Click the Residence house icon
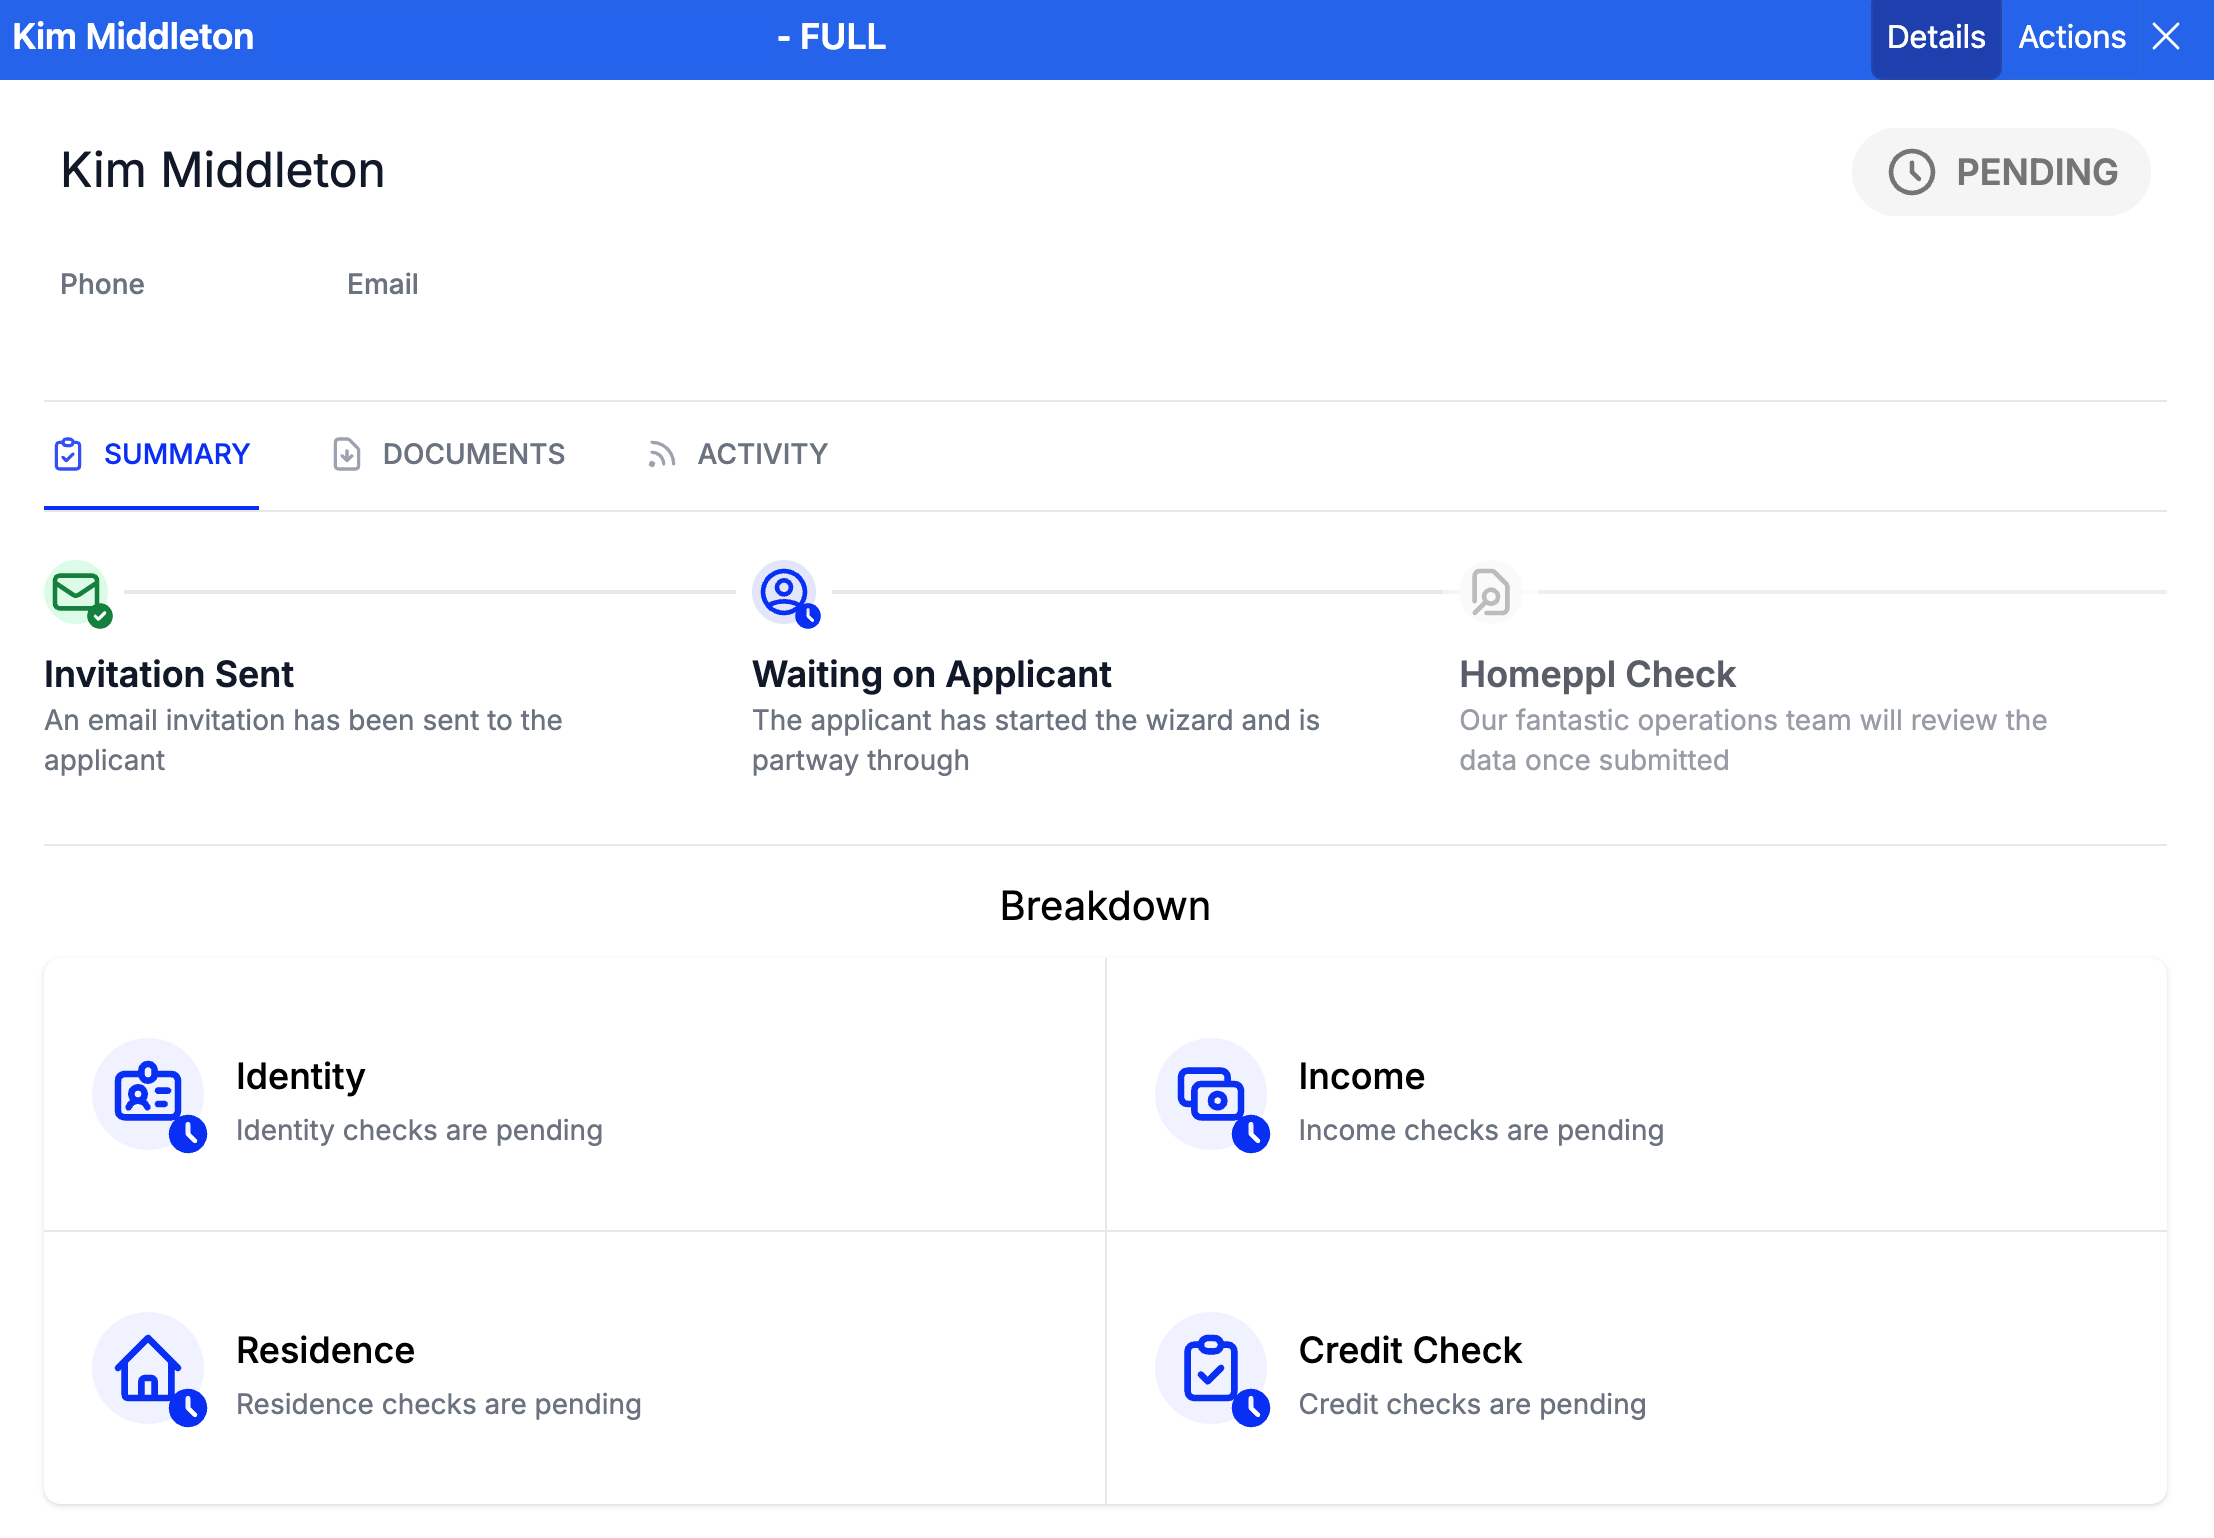 149,1368
